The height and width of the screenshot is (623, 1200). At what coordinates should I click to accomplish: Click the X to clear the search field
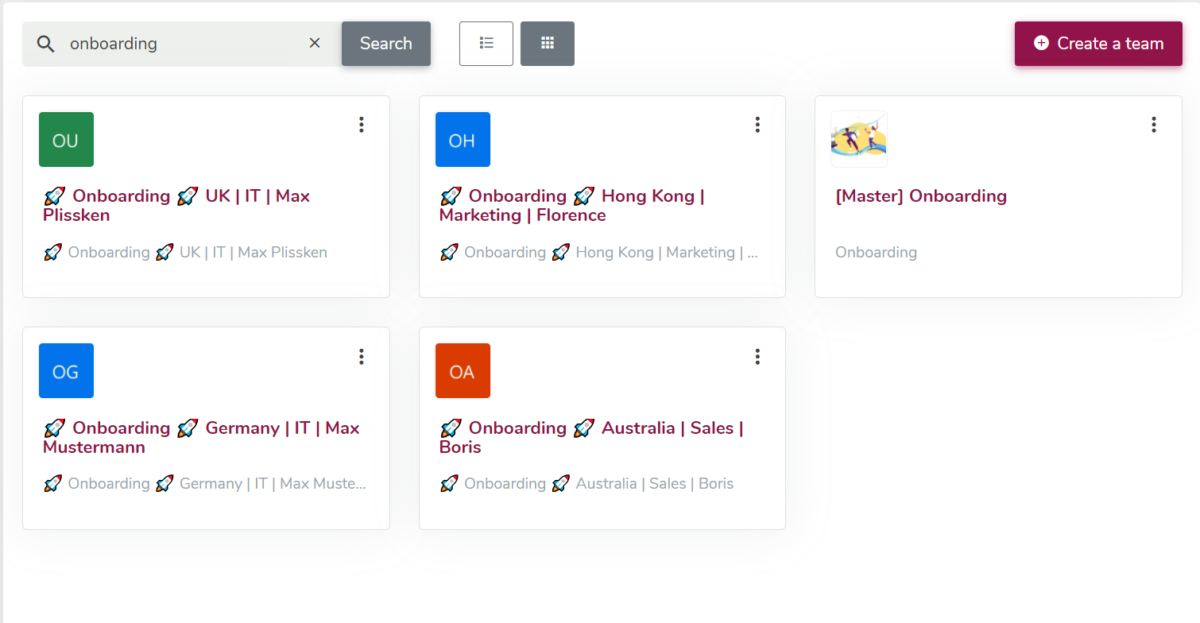(314, 43)
